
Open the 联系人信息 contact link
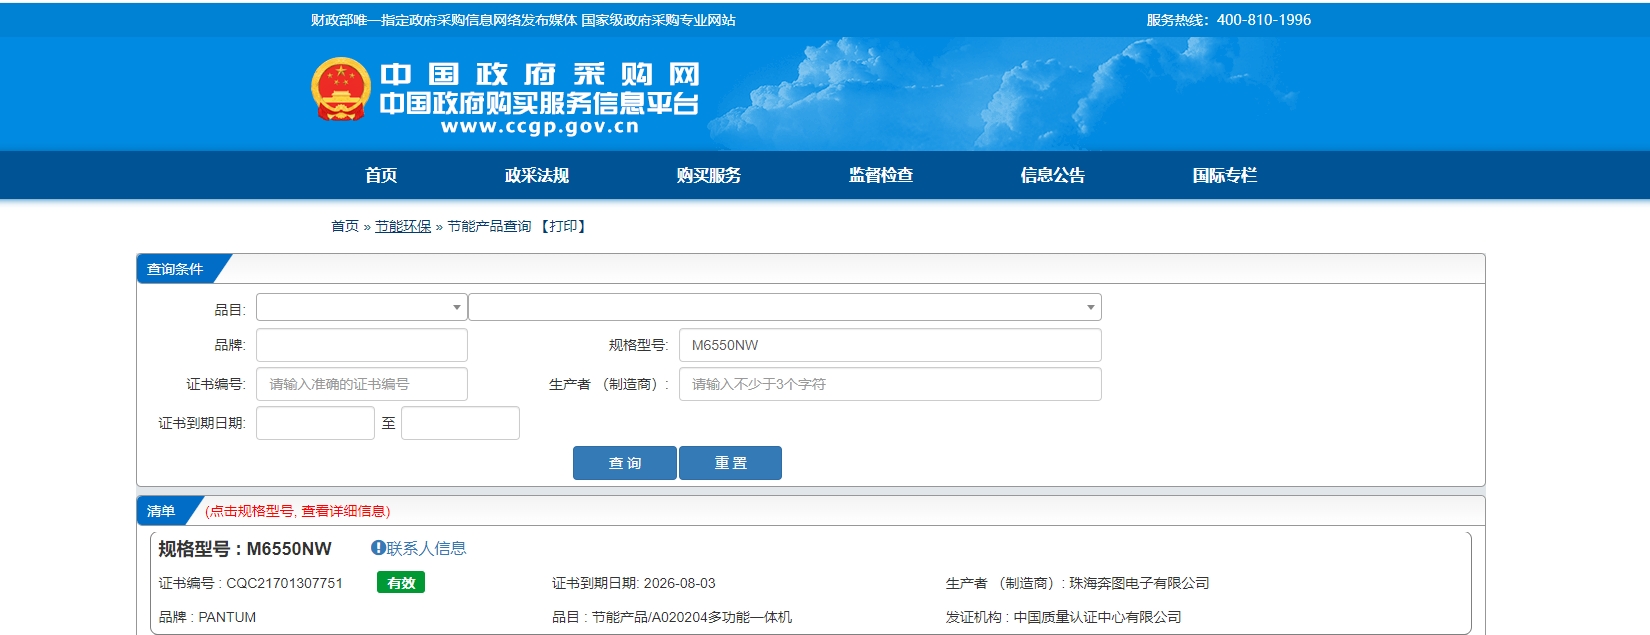(x=426, y=548)
